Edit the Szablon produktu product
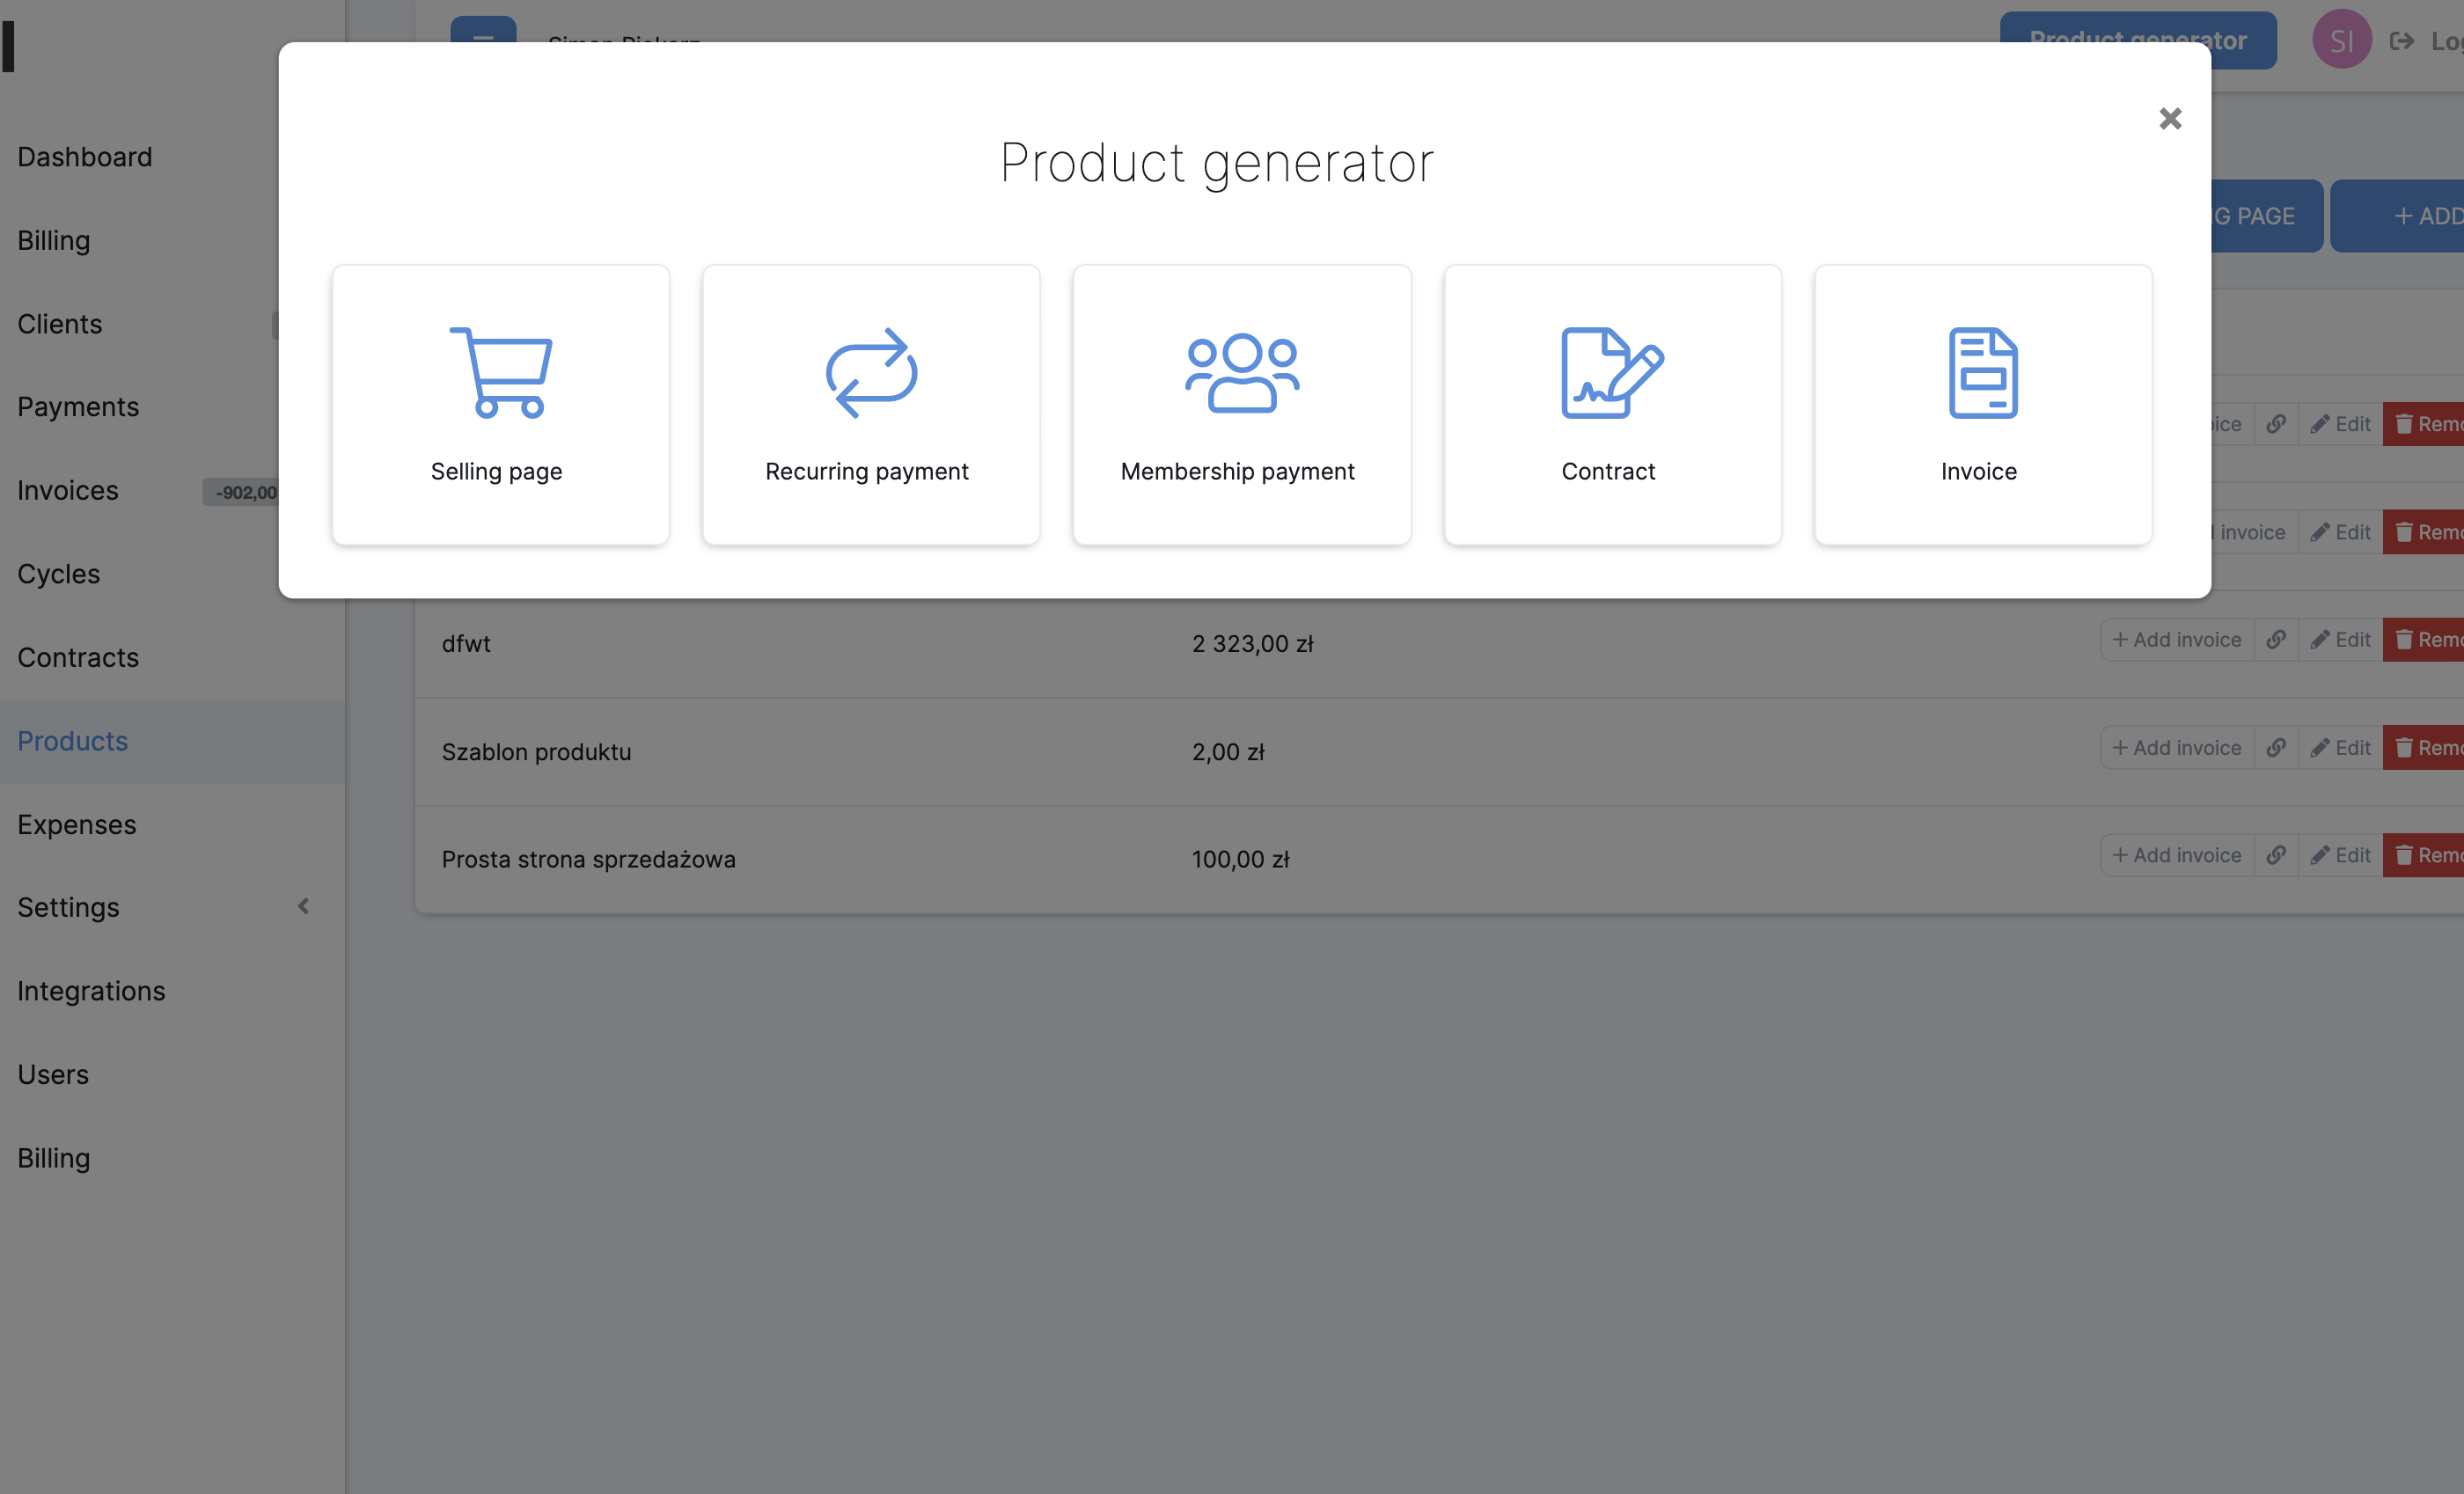The image size is (2464, 1494). 2340,748
